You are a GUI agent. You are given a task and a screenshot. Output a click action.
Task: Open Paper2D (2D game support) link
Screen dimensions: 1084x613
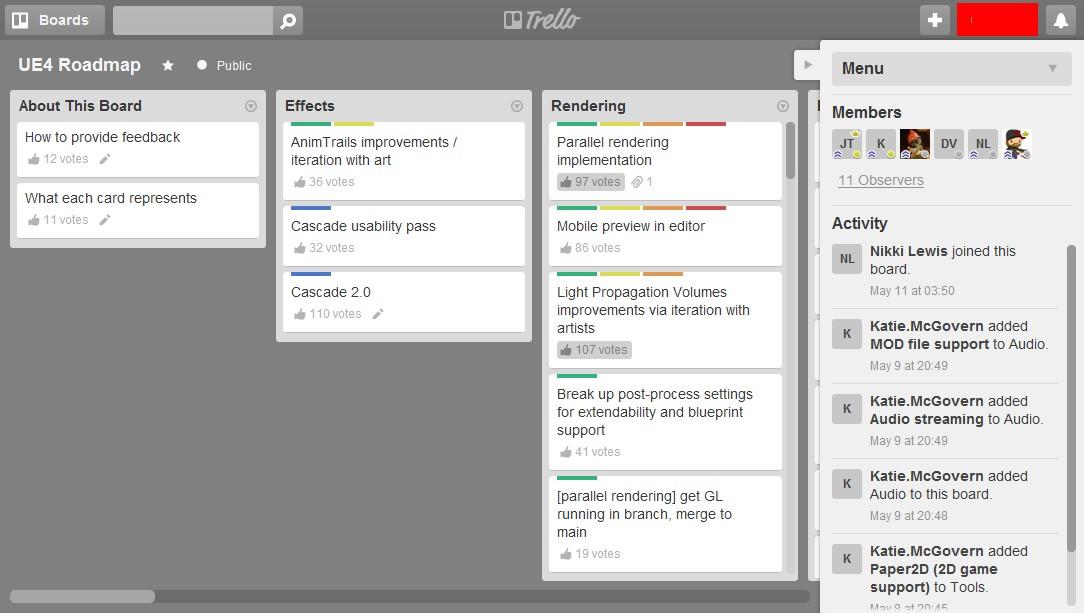click(934, 578)
